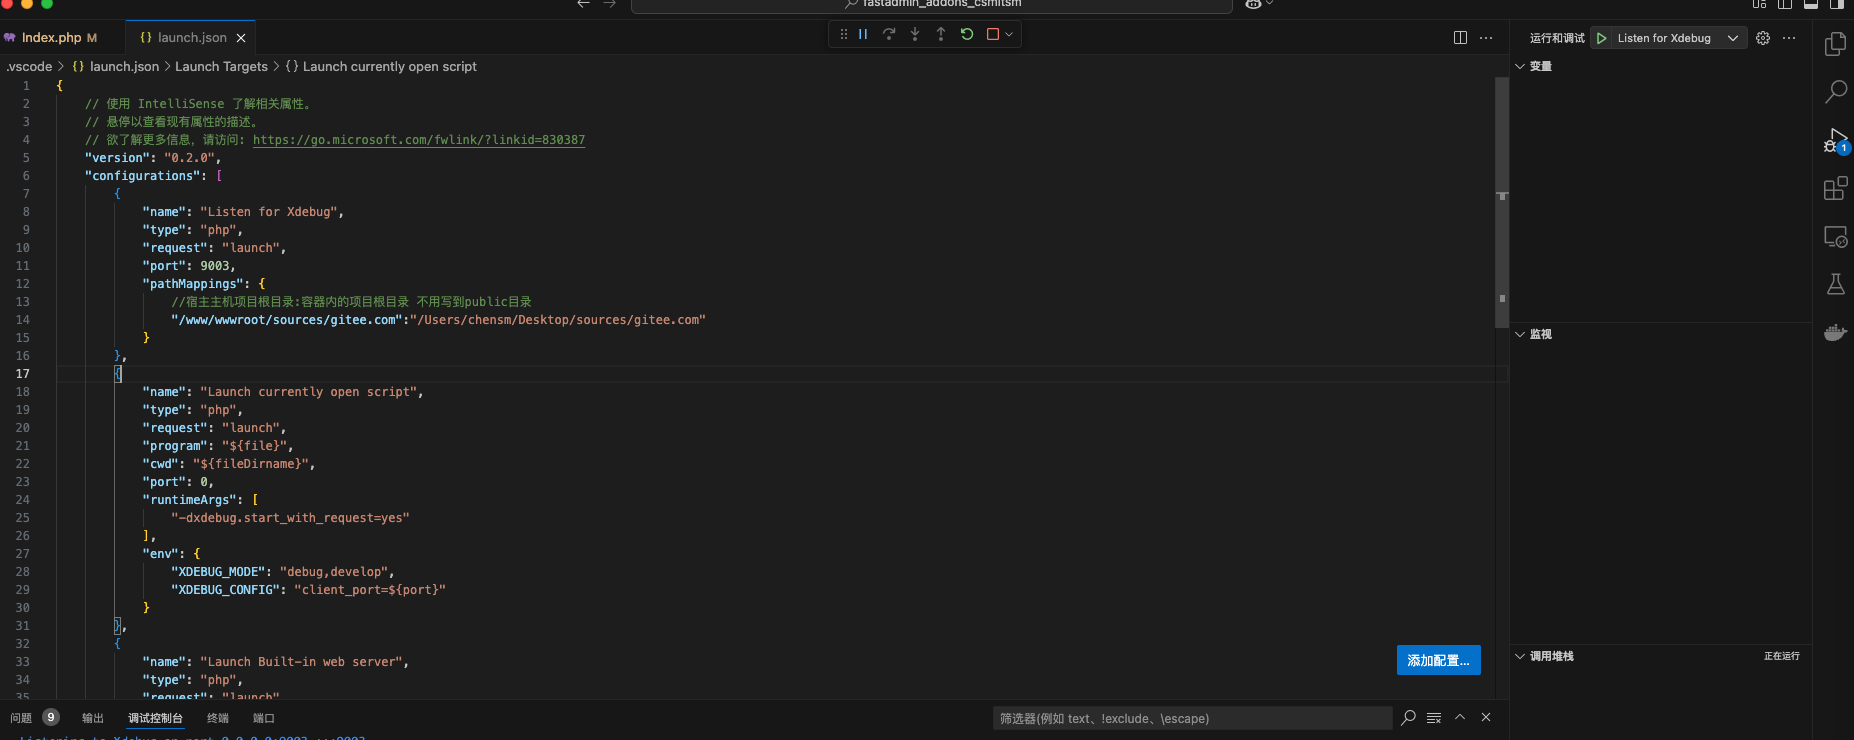Switch to the 调试控制台 Debug Console tab

[155, 718]
